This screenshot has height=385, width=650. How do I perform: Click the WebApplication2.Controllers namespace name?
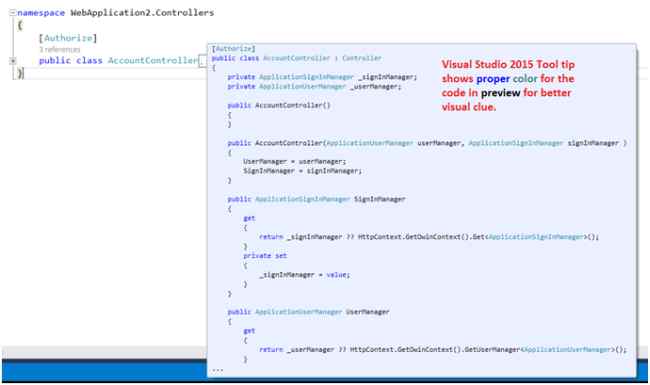[x=142, y=13]
